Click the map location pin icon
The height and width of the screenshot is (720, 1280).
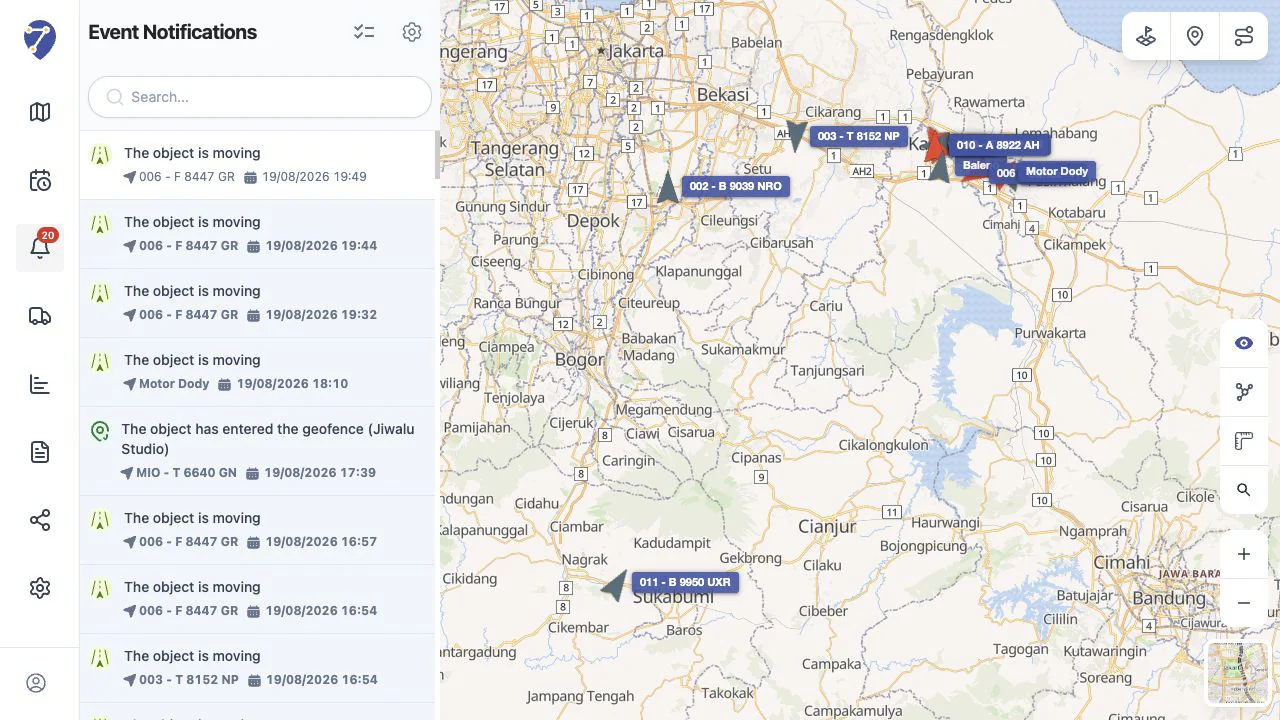click(x=1195, y=37)
